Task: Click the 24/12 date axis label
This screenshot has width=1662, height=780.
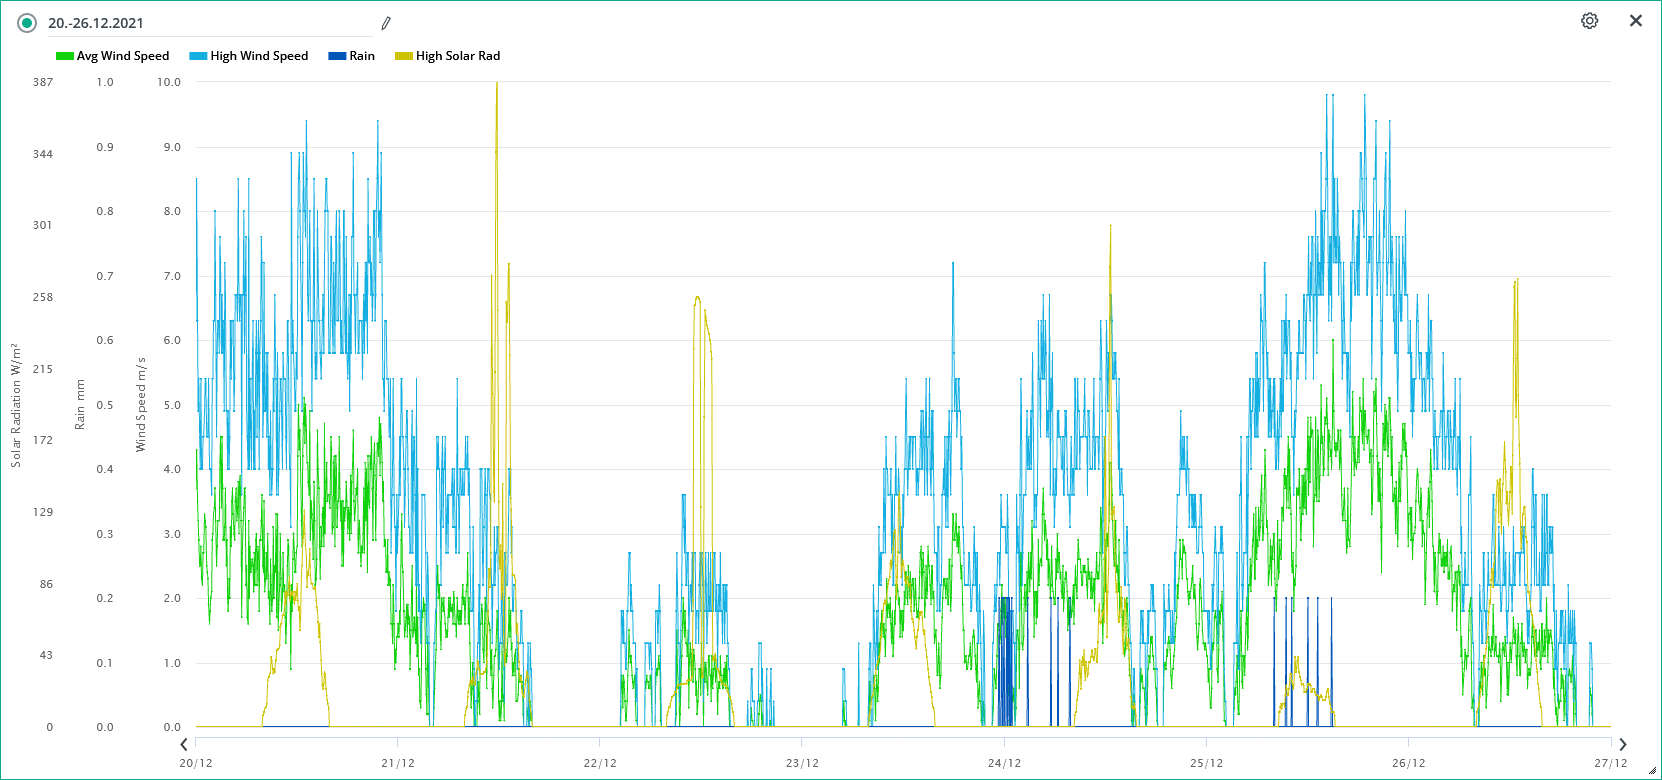Action: point(1004,763)
